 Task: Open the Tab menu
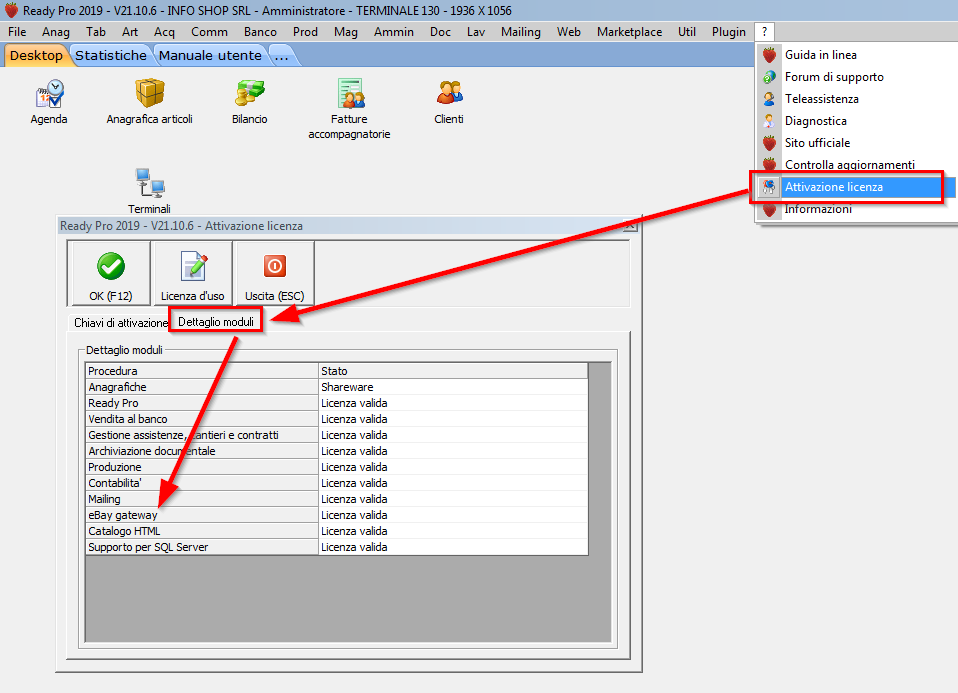click(96, 32)
